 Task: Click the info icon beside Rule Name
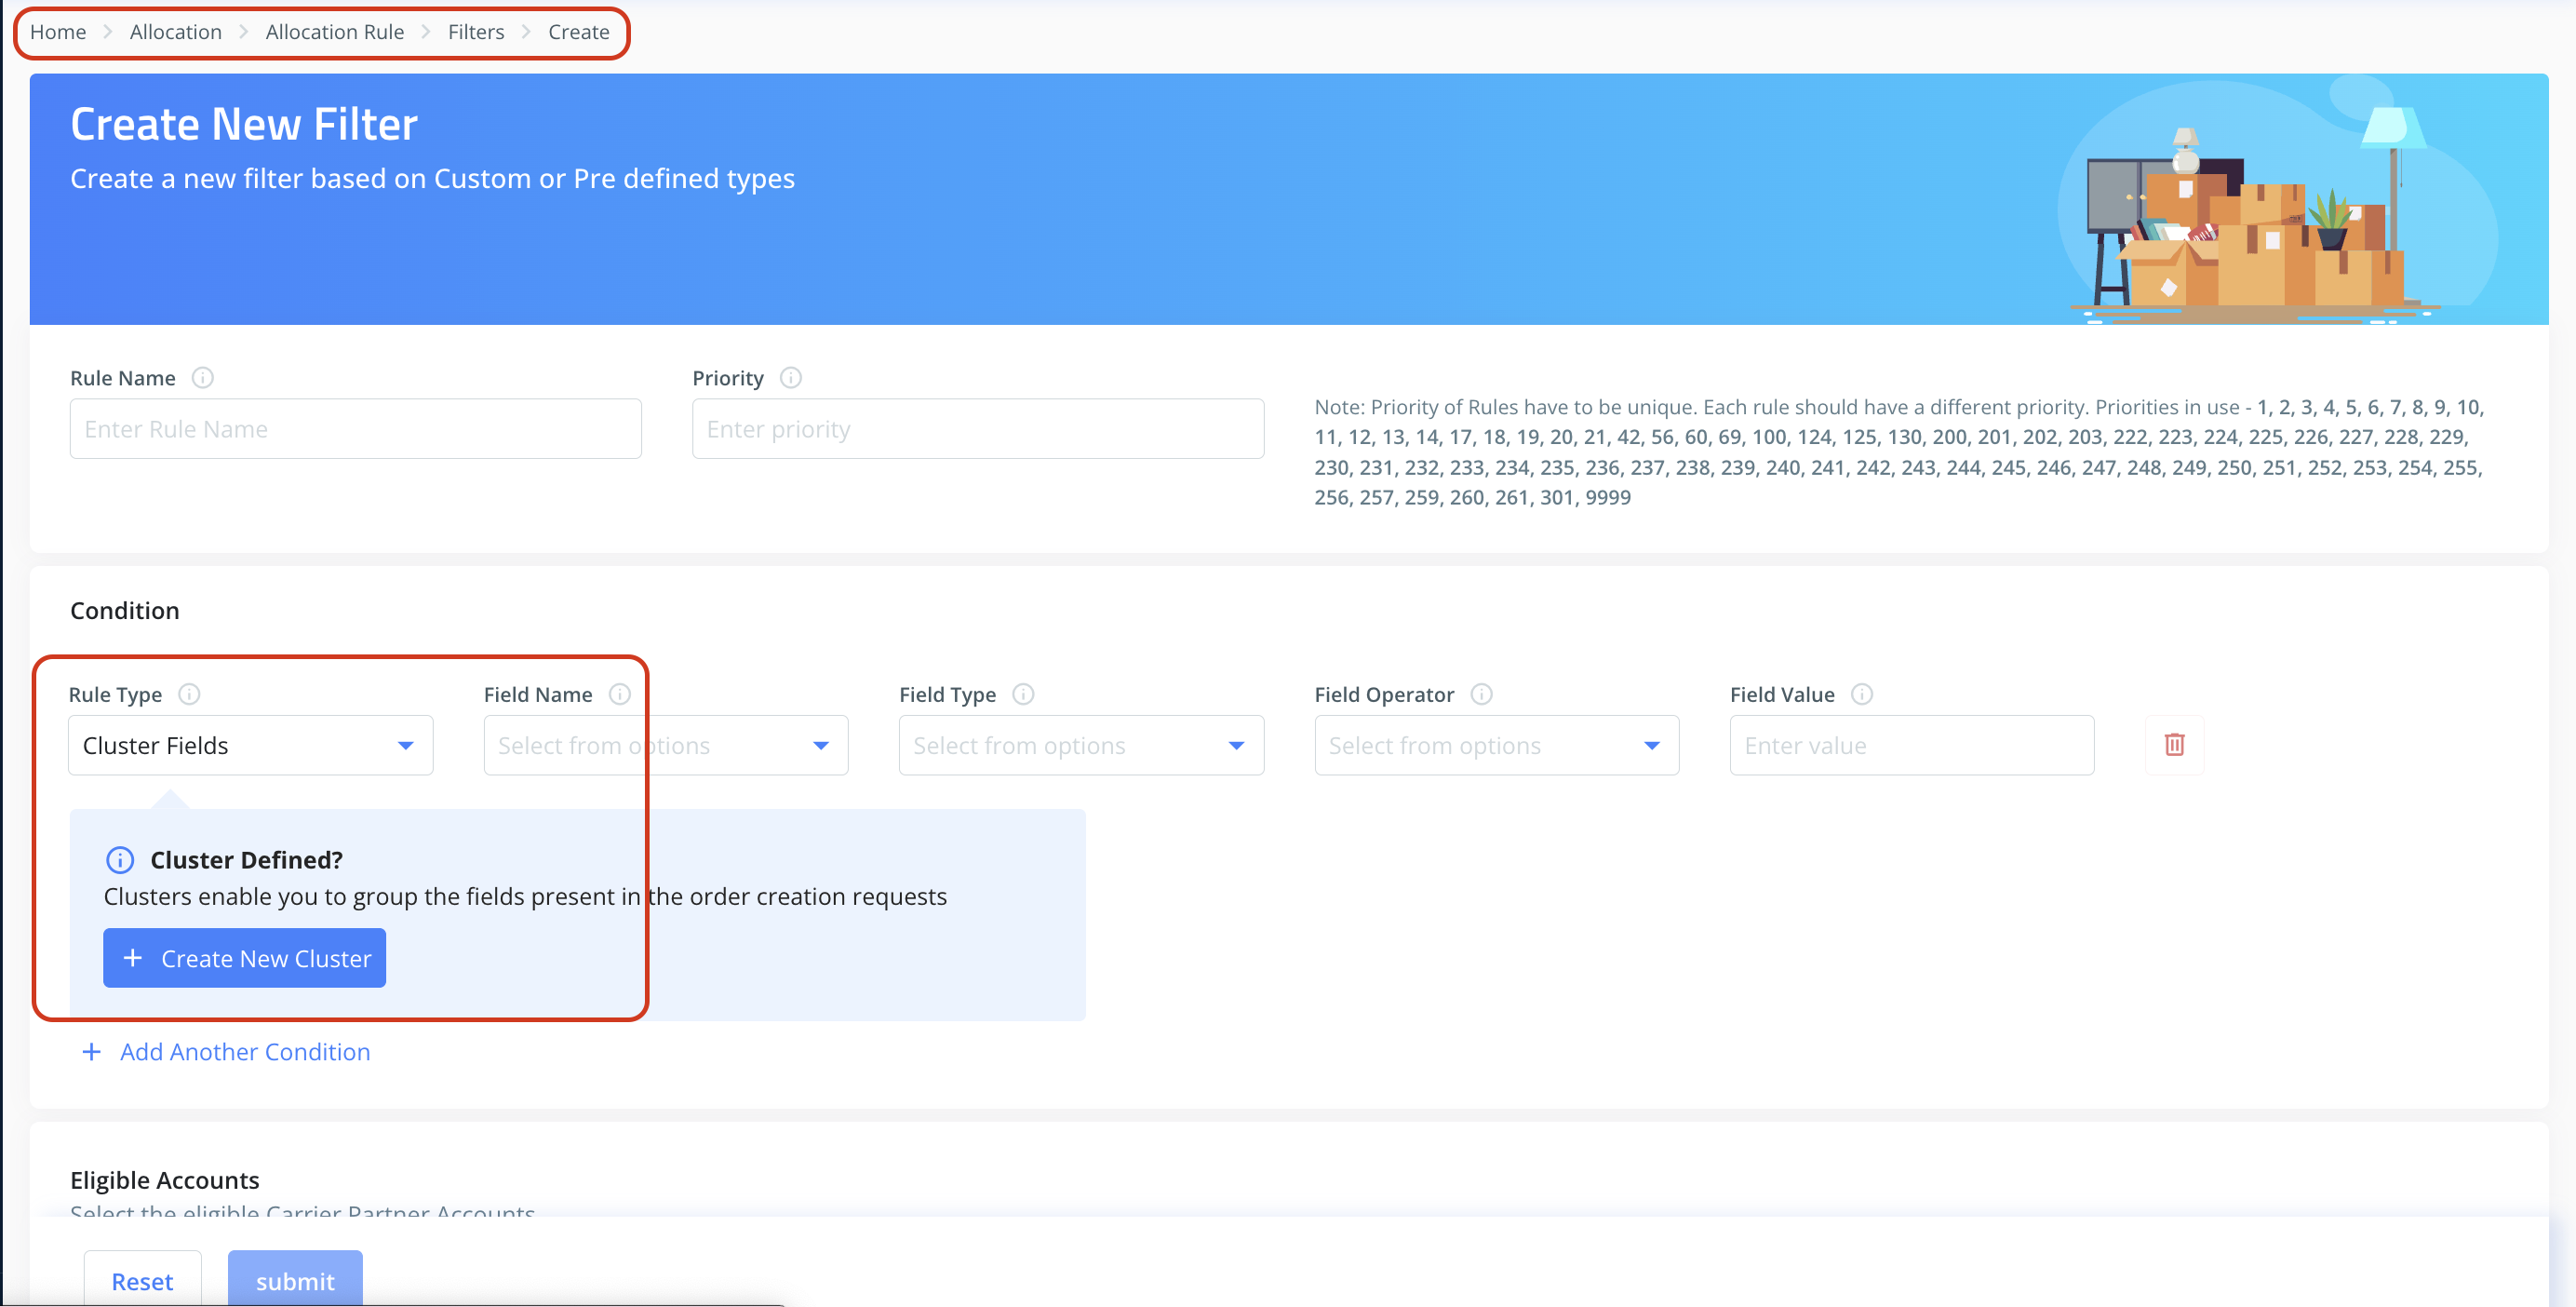pos(202,378)
